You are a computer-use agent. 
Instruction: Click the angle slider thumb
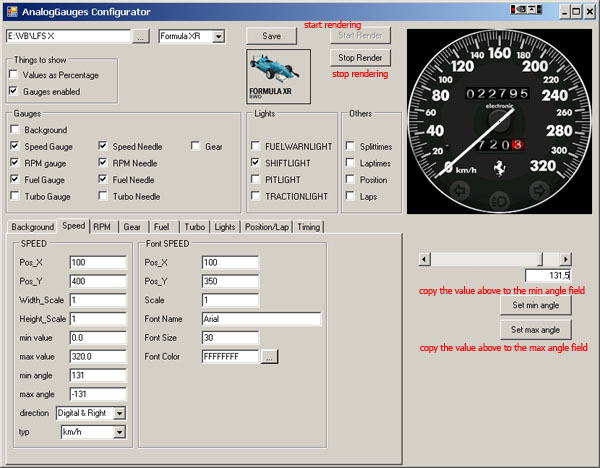(542, 259)
